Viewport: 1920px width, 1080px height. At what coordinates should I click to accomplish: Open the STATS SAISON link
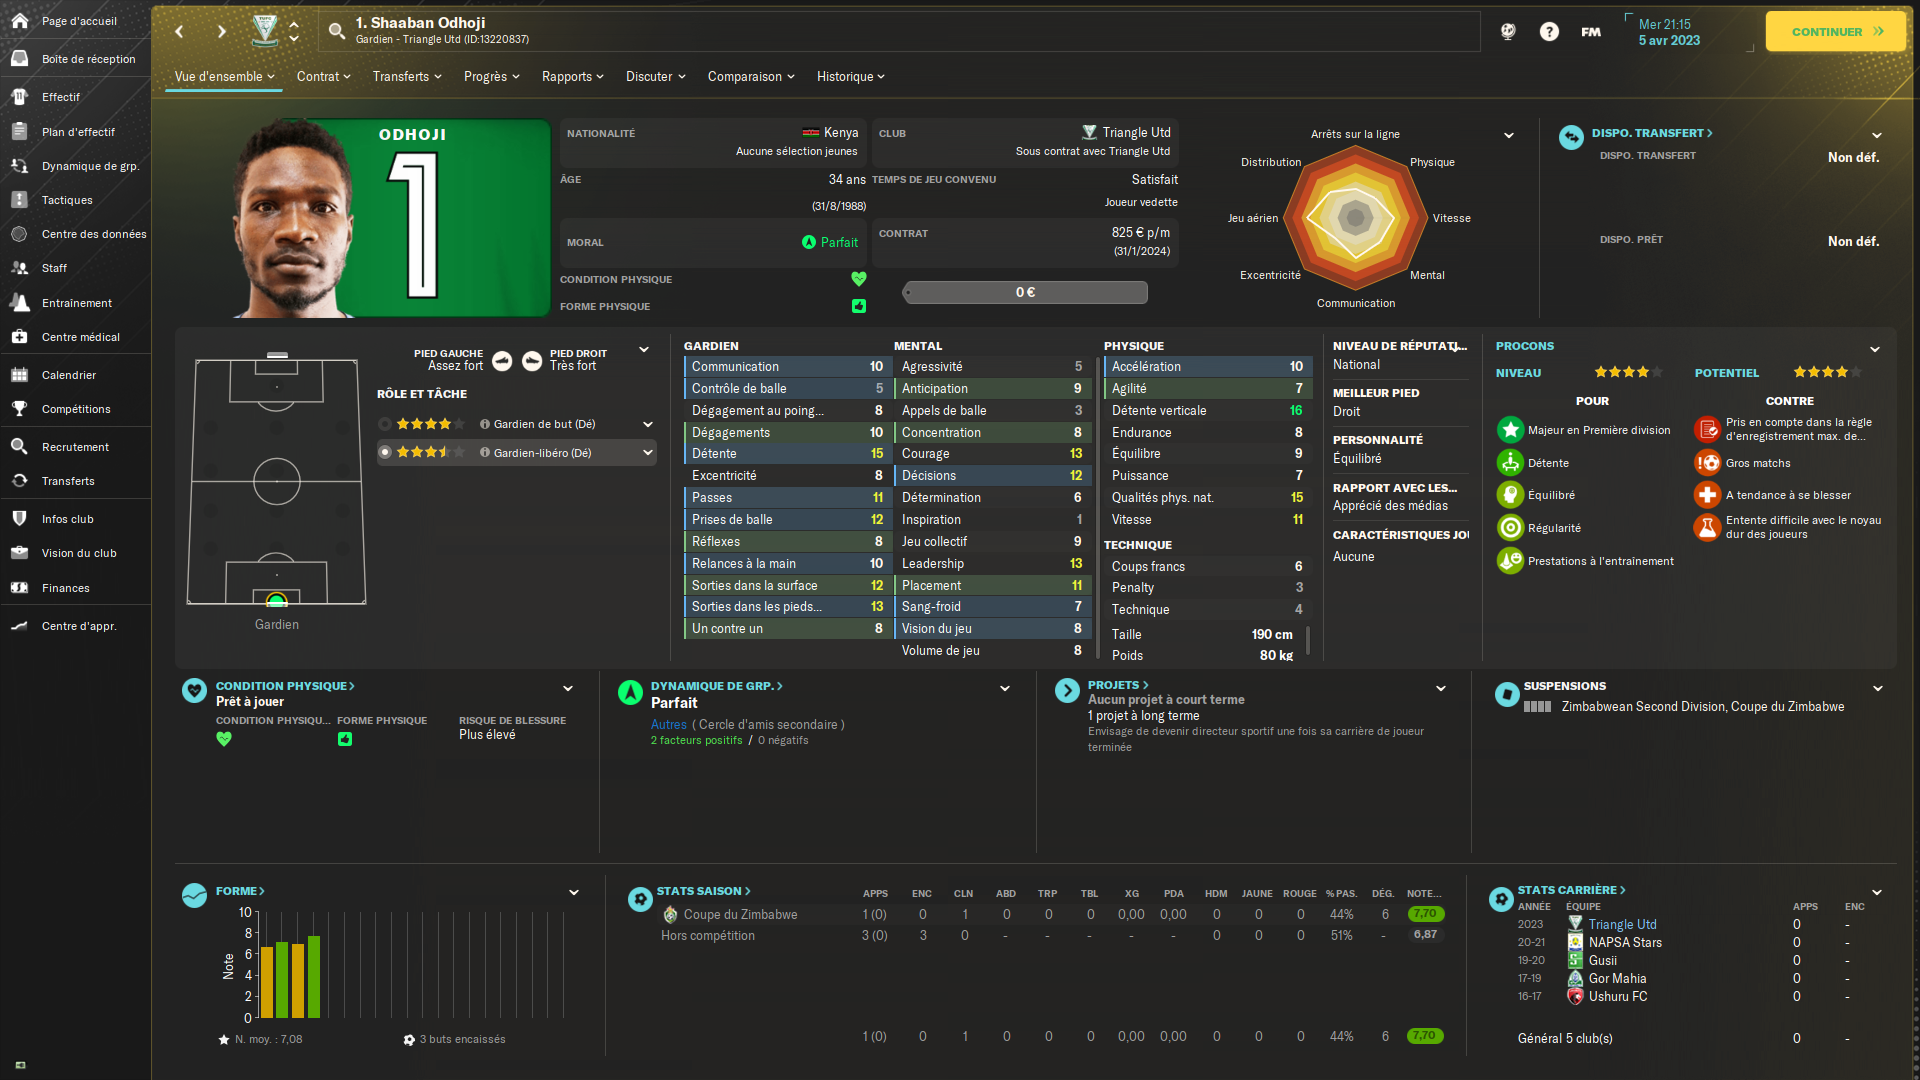point(703,891)
